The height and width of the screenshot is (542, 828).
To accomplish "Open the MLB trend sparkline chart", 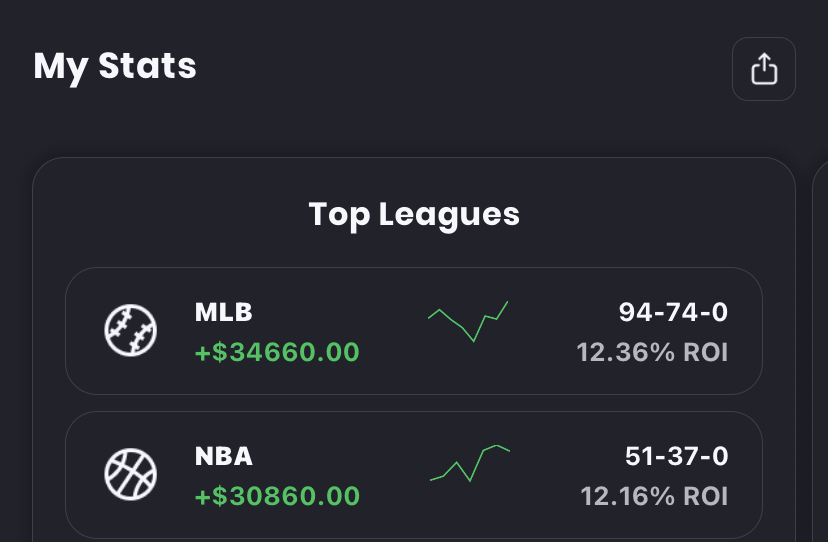I will (x=468, y=322).
